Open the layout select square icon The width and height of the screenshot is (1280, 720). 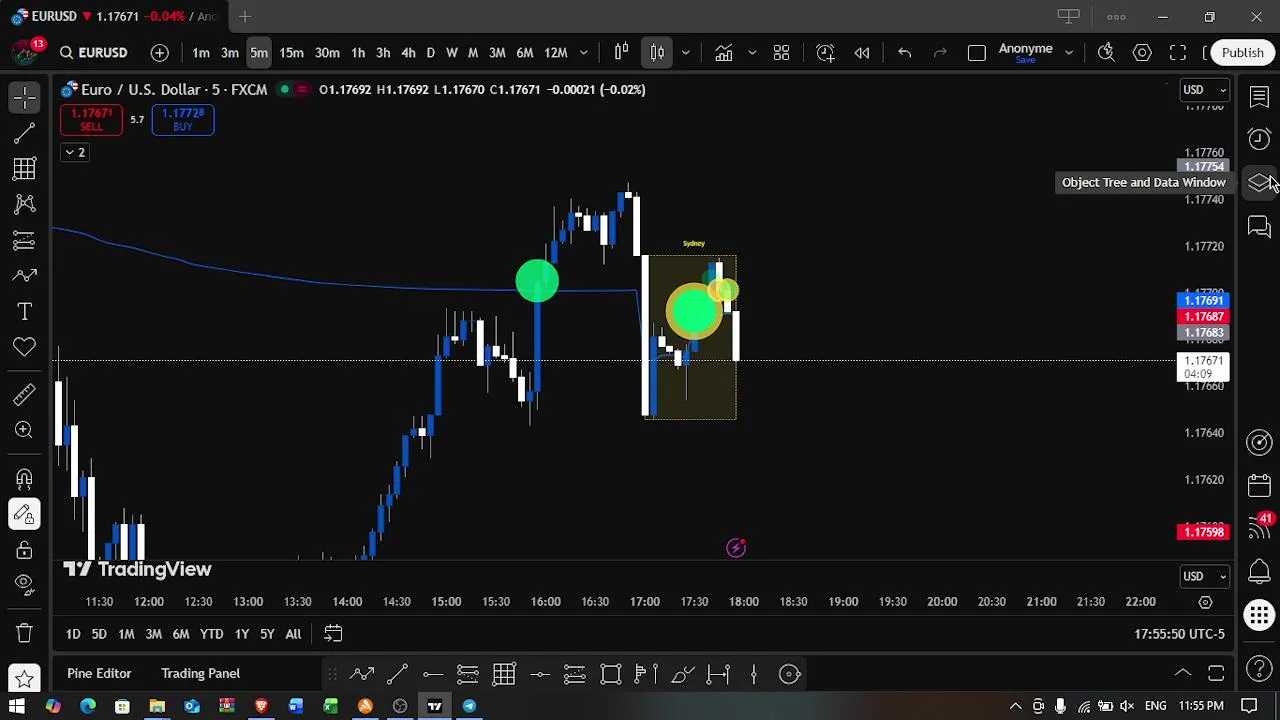(x=977, y=52)
